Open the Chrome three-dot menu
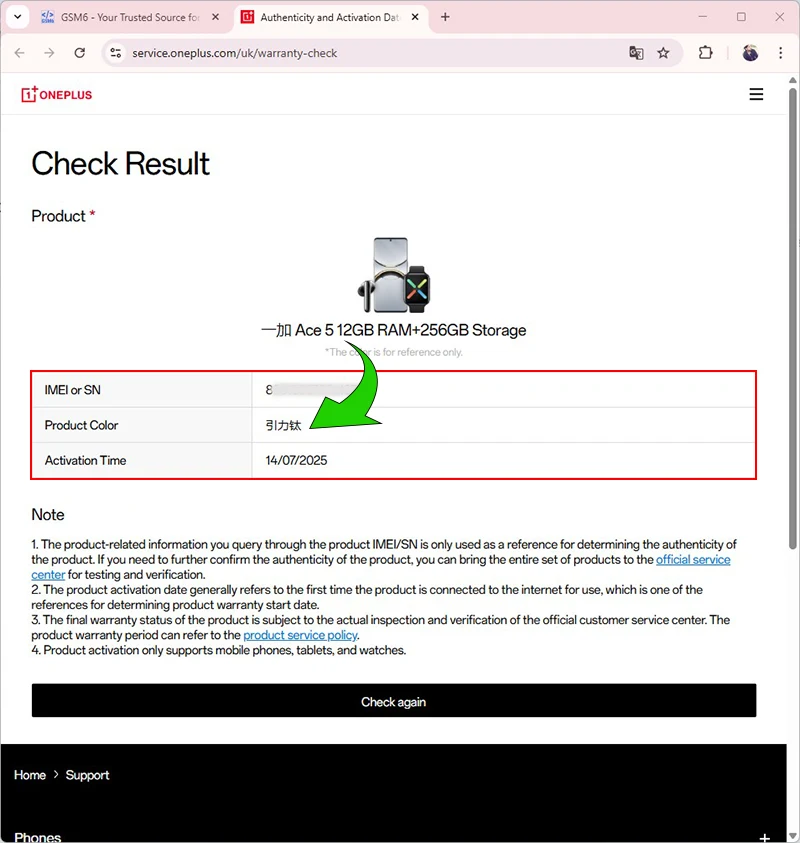This screenshot has height=843, width=800. [780, 53]
